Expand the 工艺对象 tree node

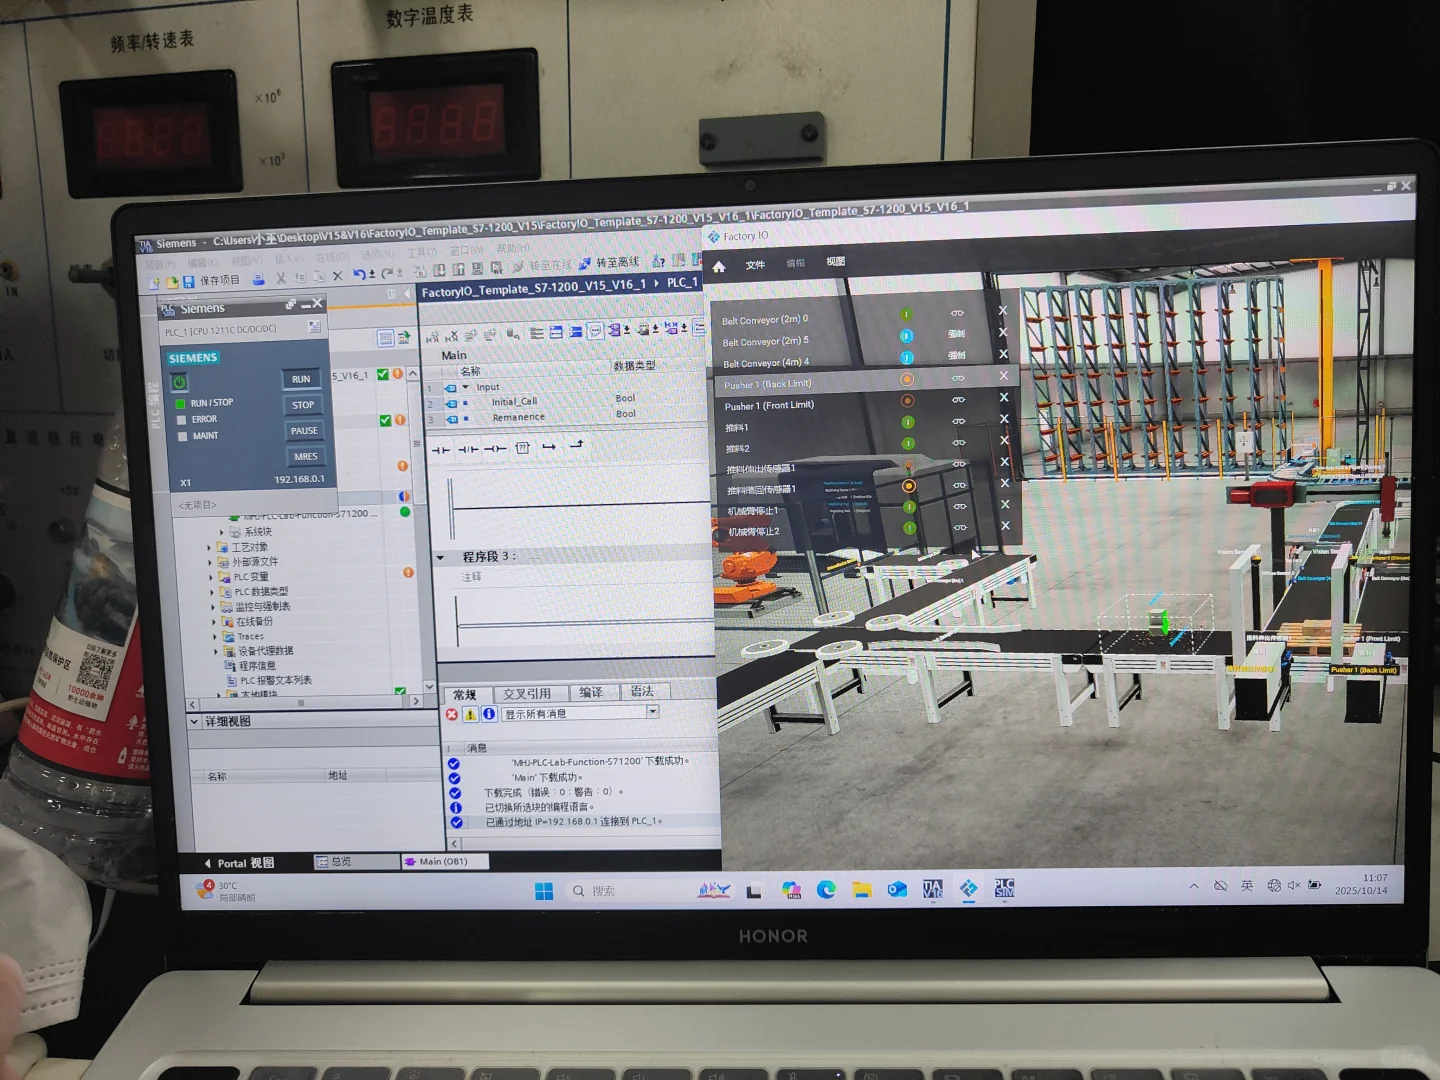(210, 548)
